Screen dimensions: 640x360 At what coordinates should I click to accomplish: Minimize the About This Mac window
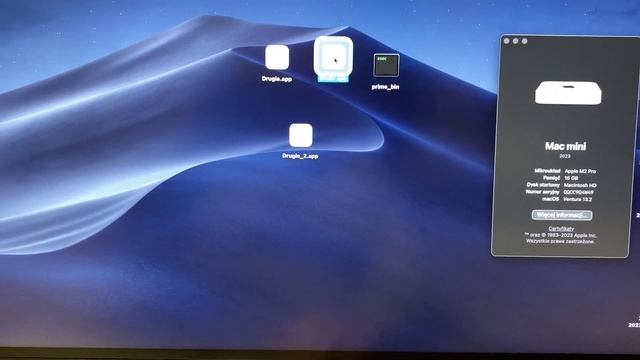[x=516, y=41]
